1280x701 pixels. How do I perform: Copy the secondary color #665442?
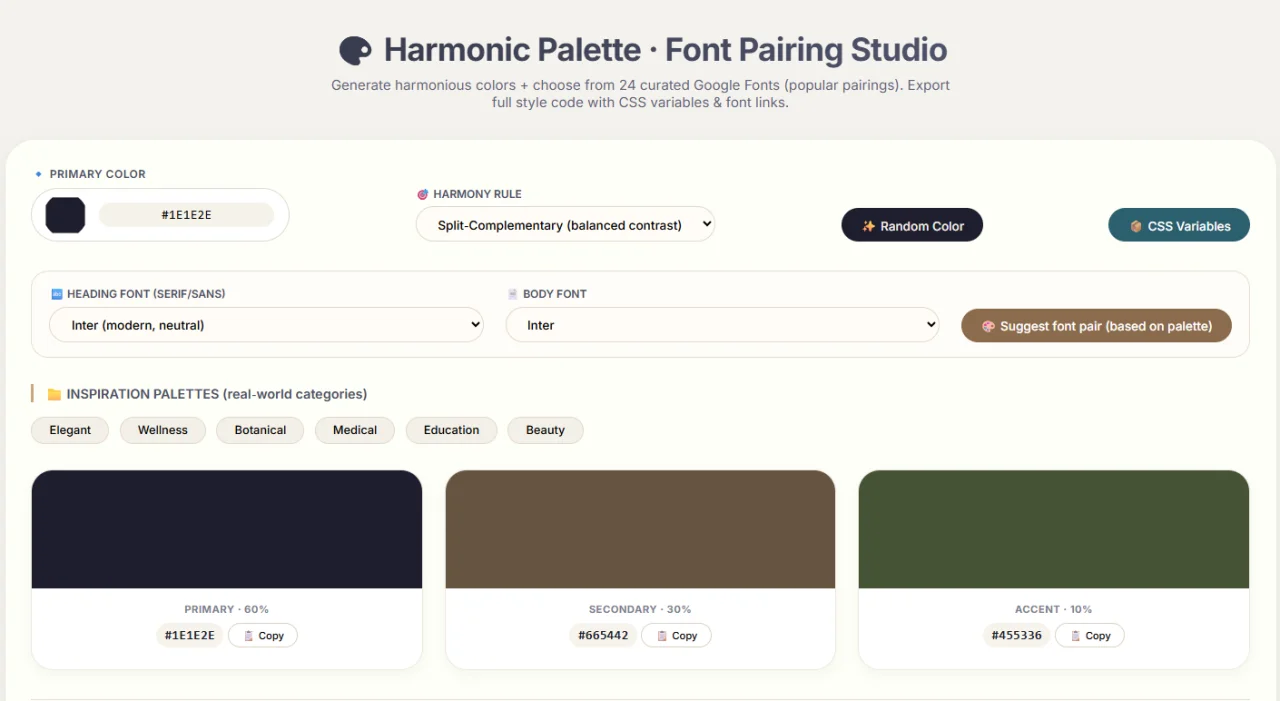click(x=676, y=635)
